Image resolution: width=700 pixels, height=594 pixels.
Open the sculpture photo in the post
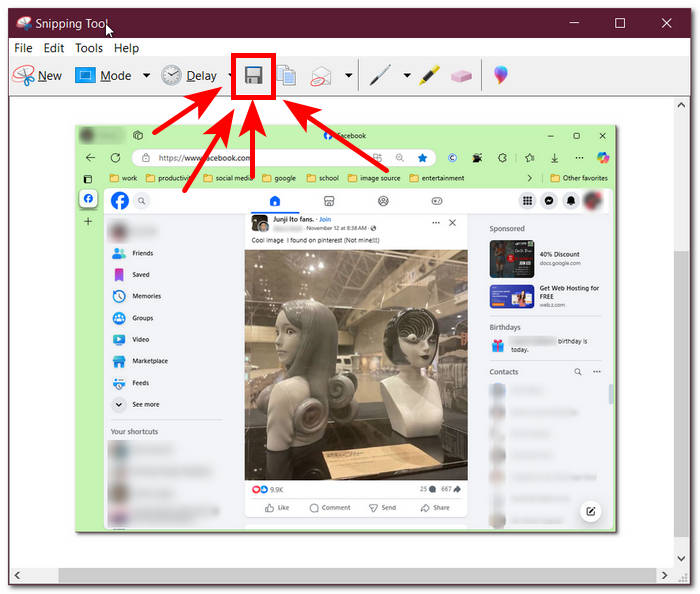(356, 365)
